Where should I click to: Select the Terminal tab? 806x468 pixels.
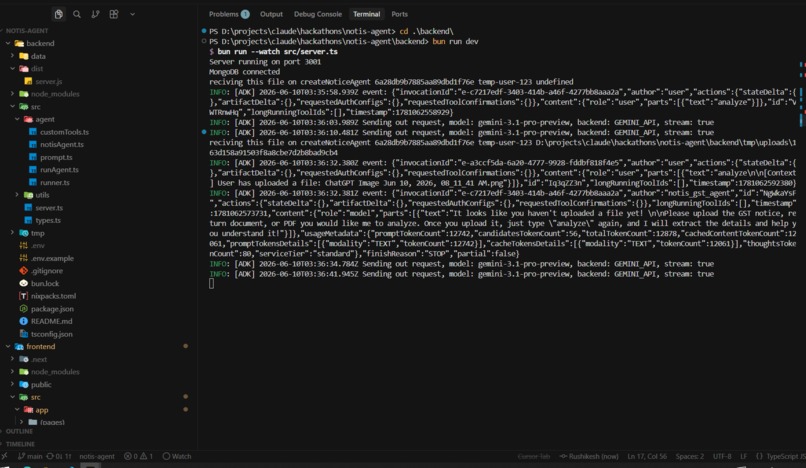click(366, 14)
